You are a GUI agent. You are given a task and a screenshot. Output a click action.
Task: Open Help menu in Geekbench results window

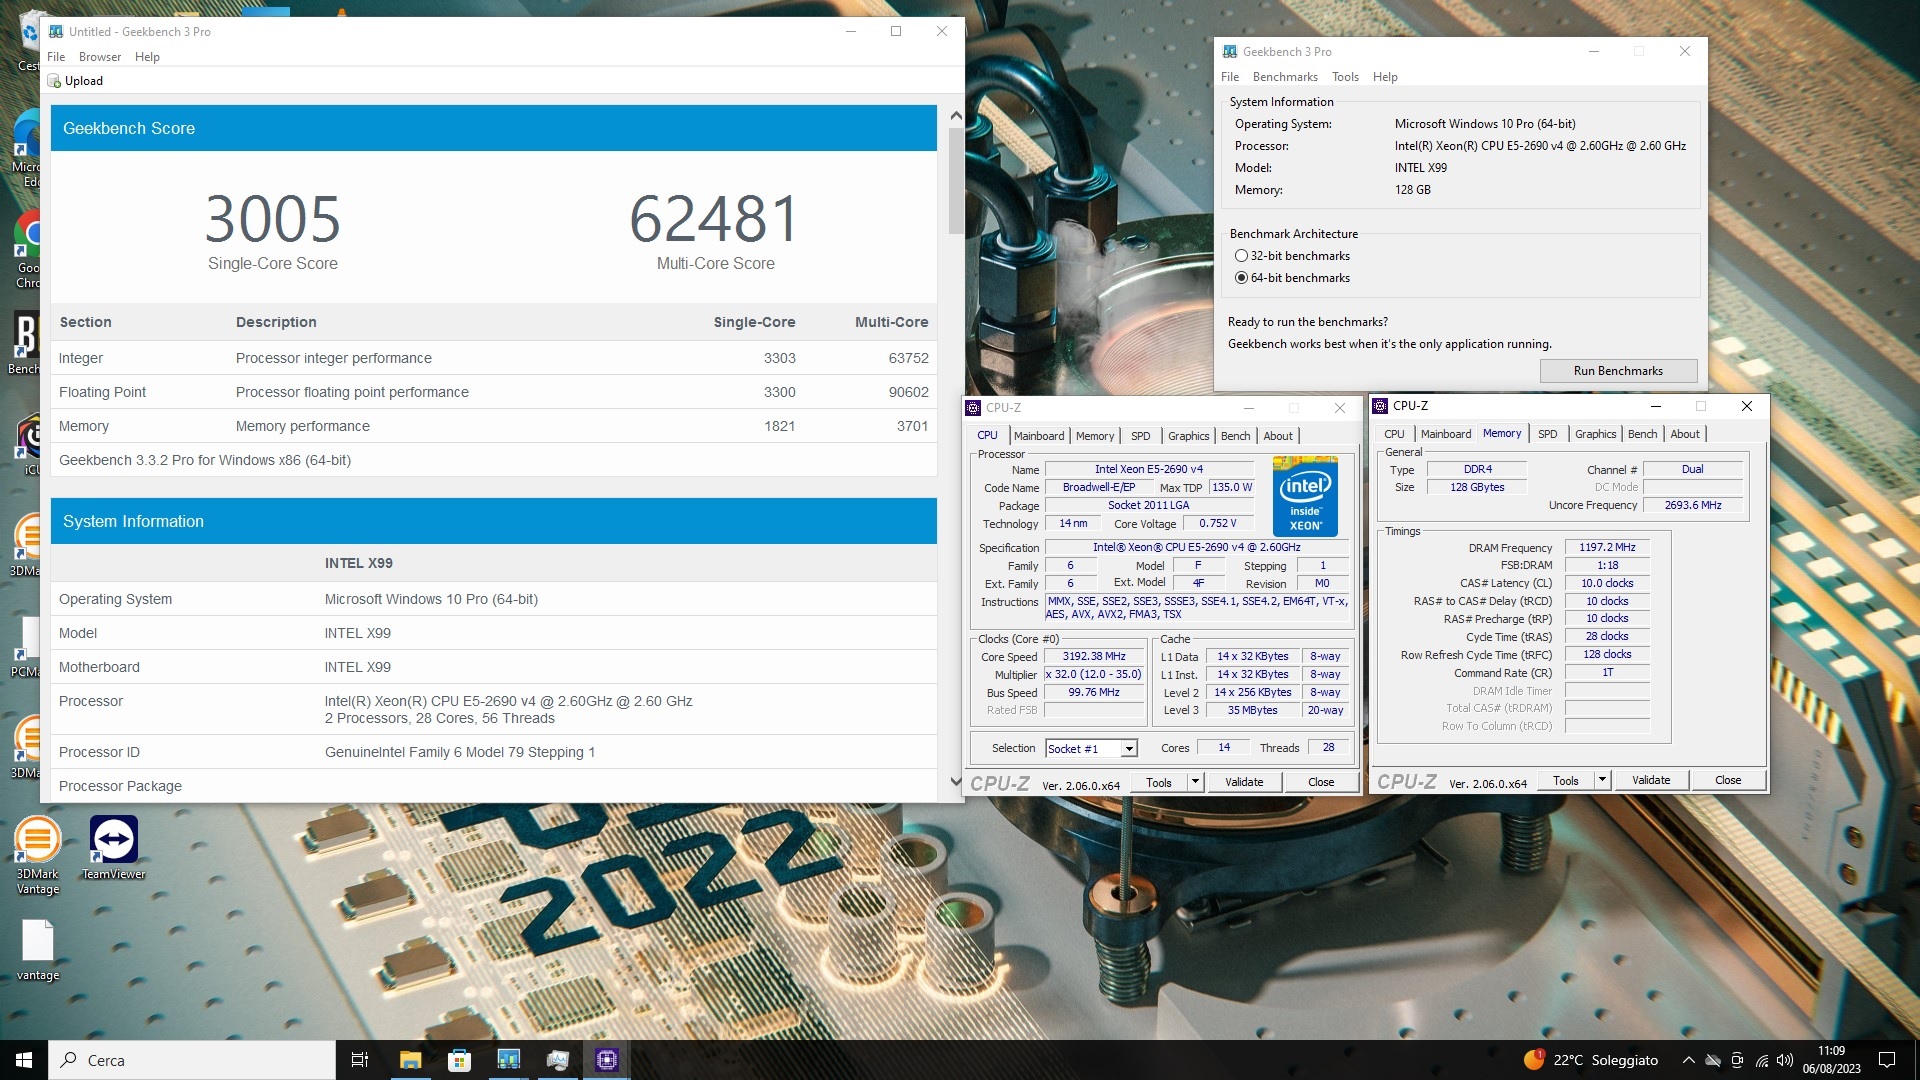[147, 57]
